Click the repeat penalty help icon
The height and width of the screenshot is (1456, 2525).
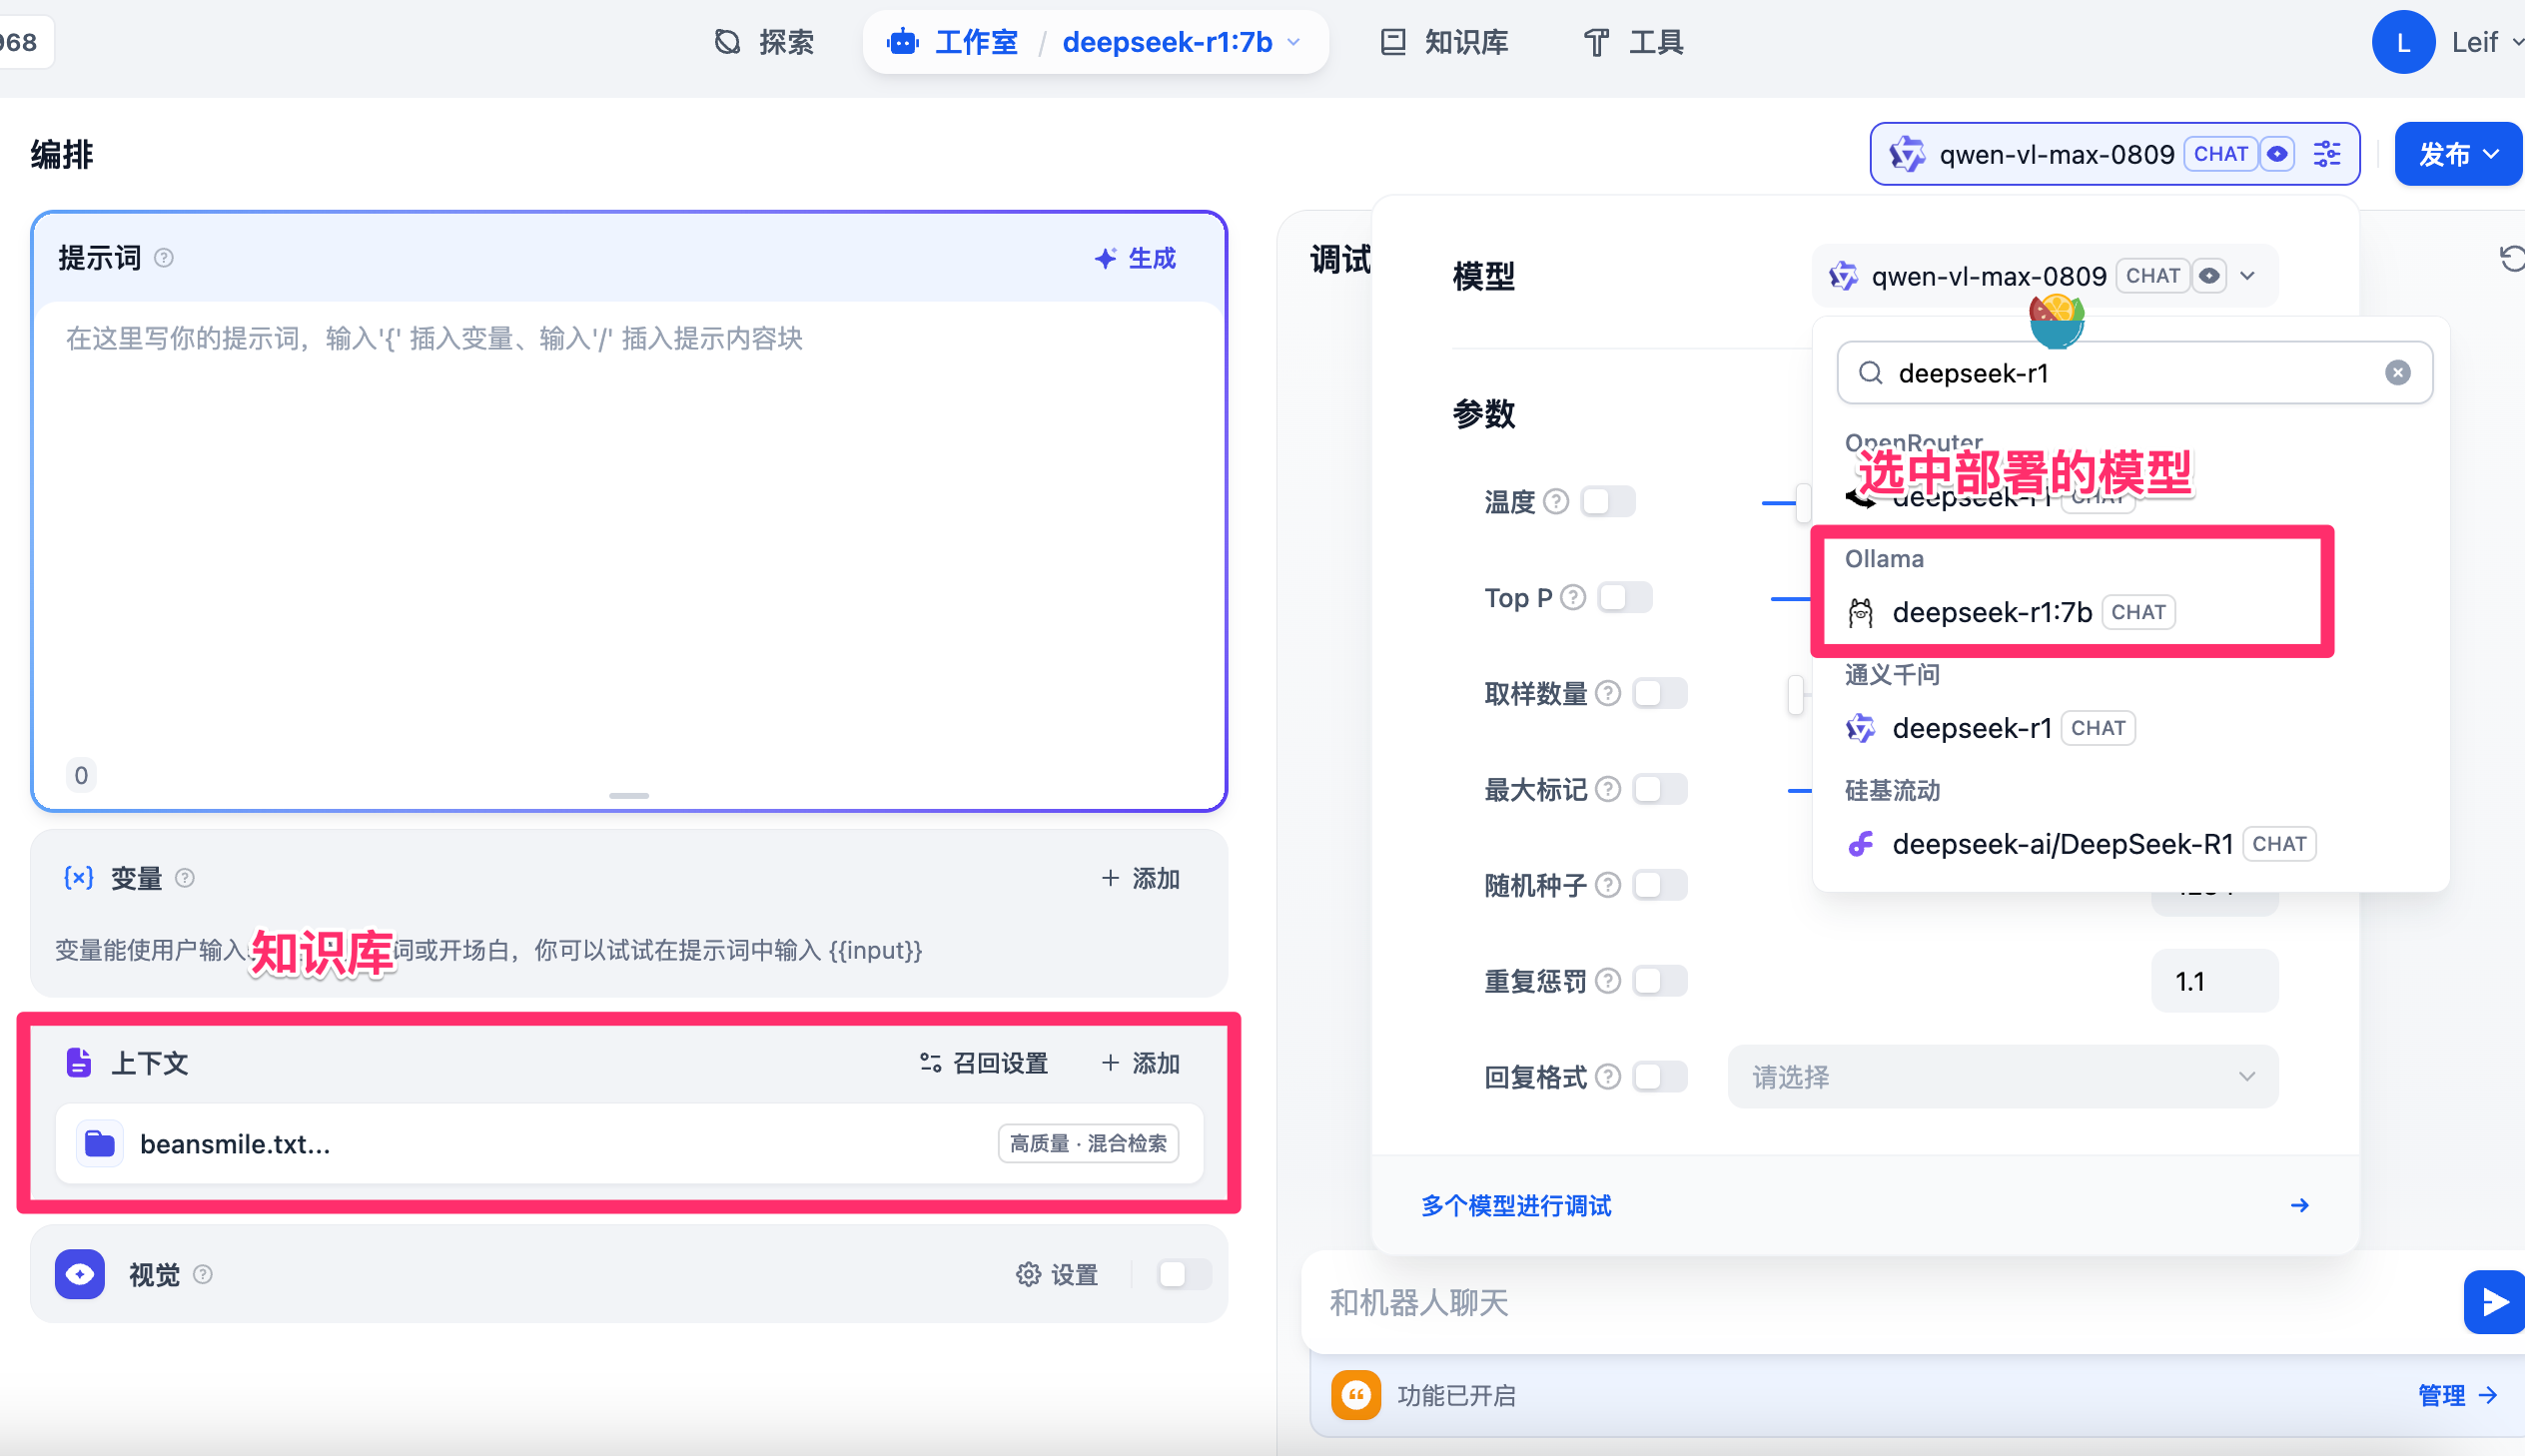(x=1608, y=981)
